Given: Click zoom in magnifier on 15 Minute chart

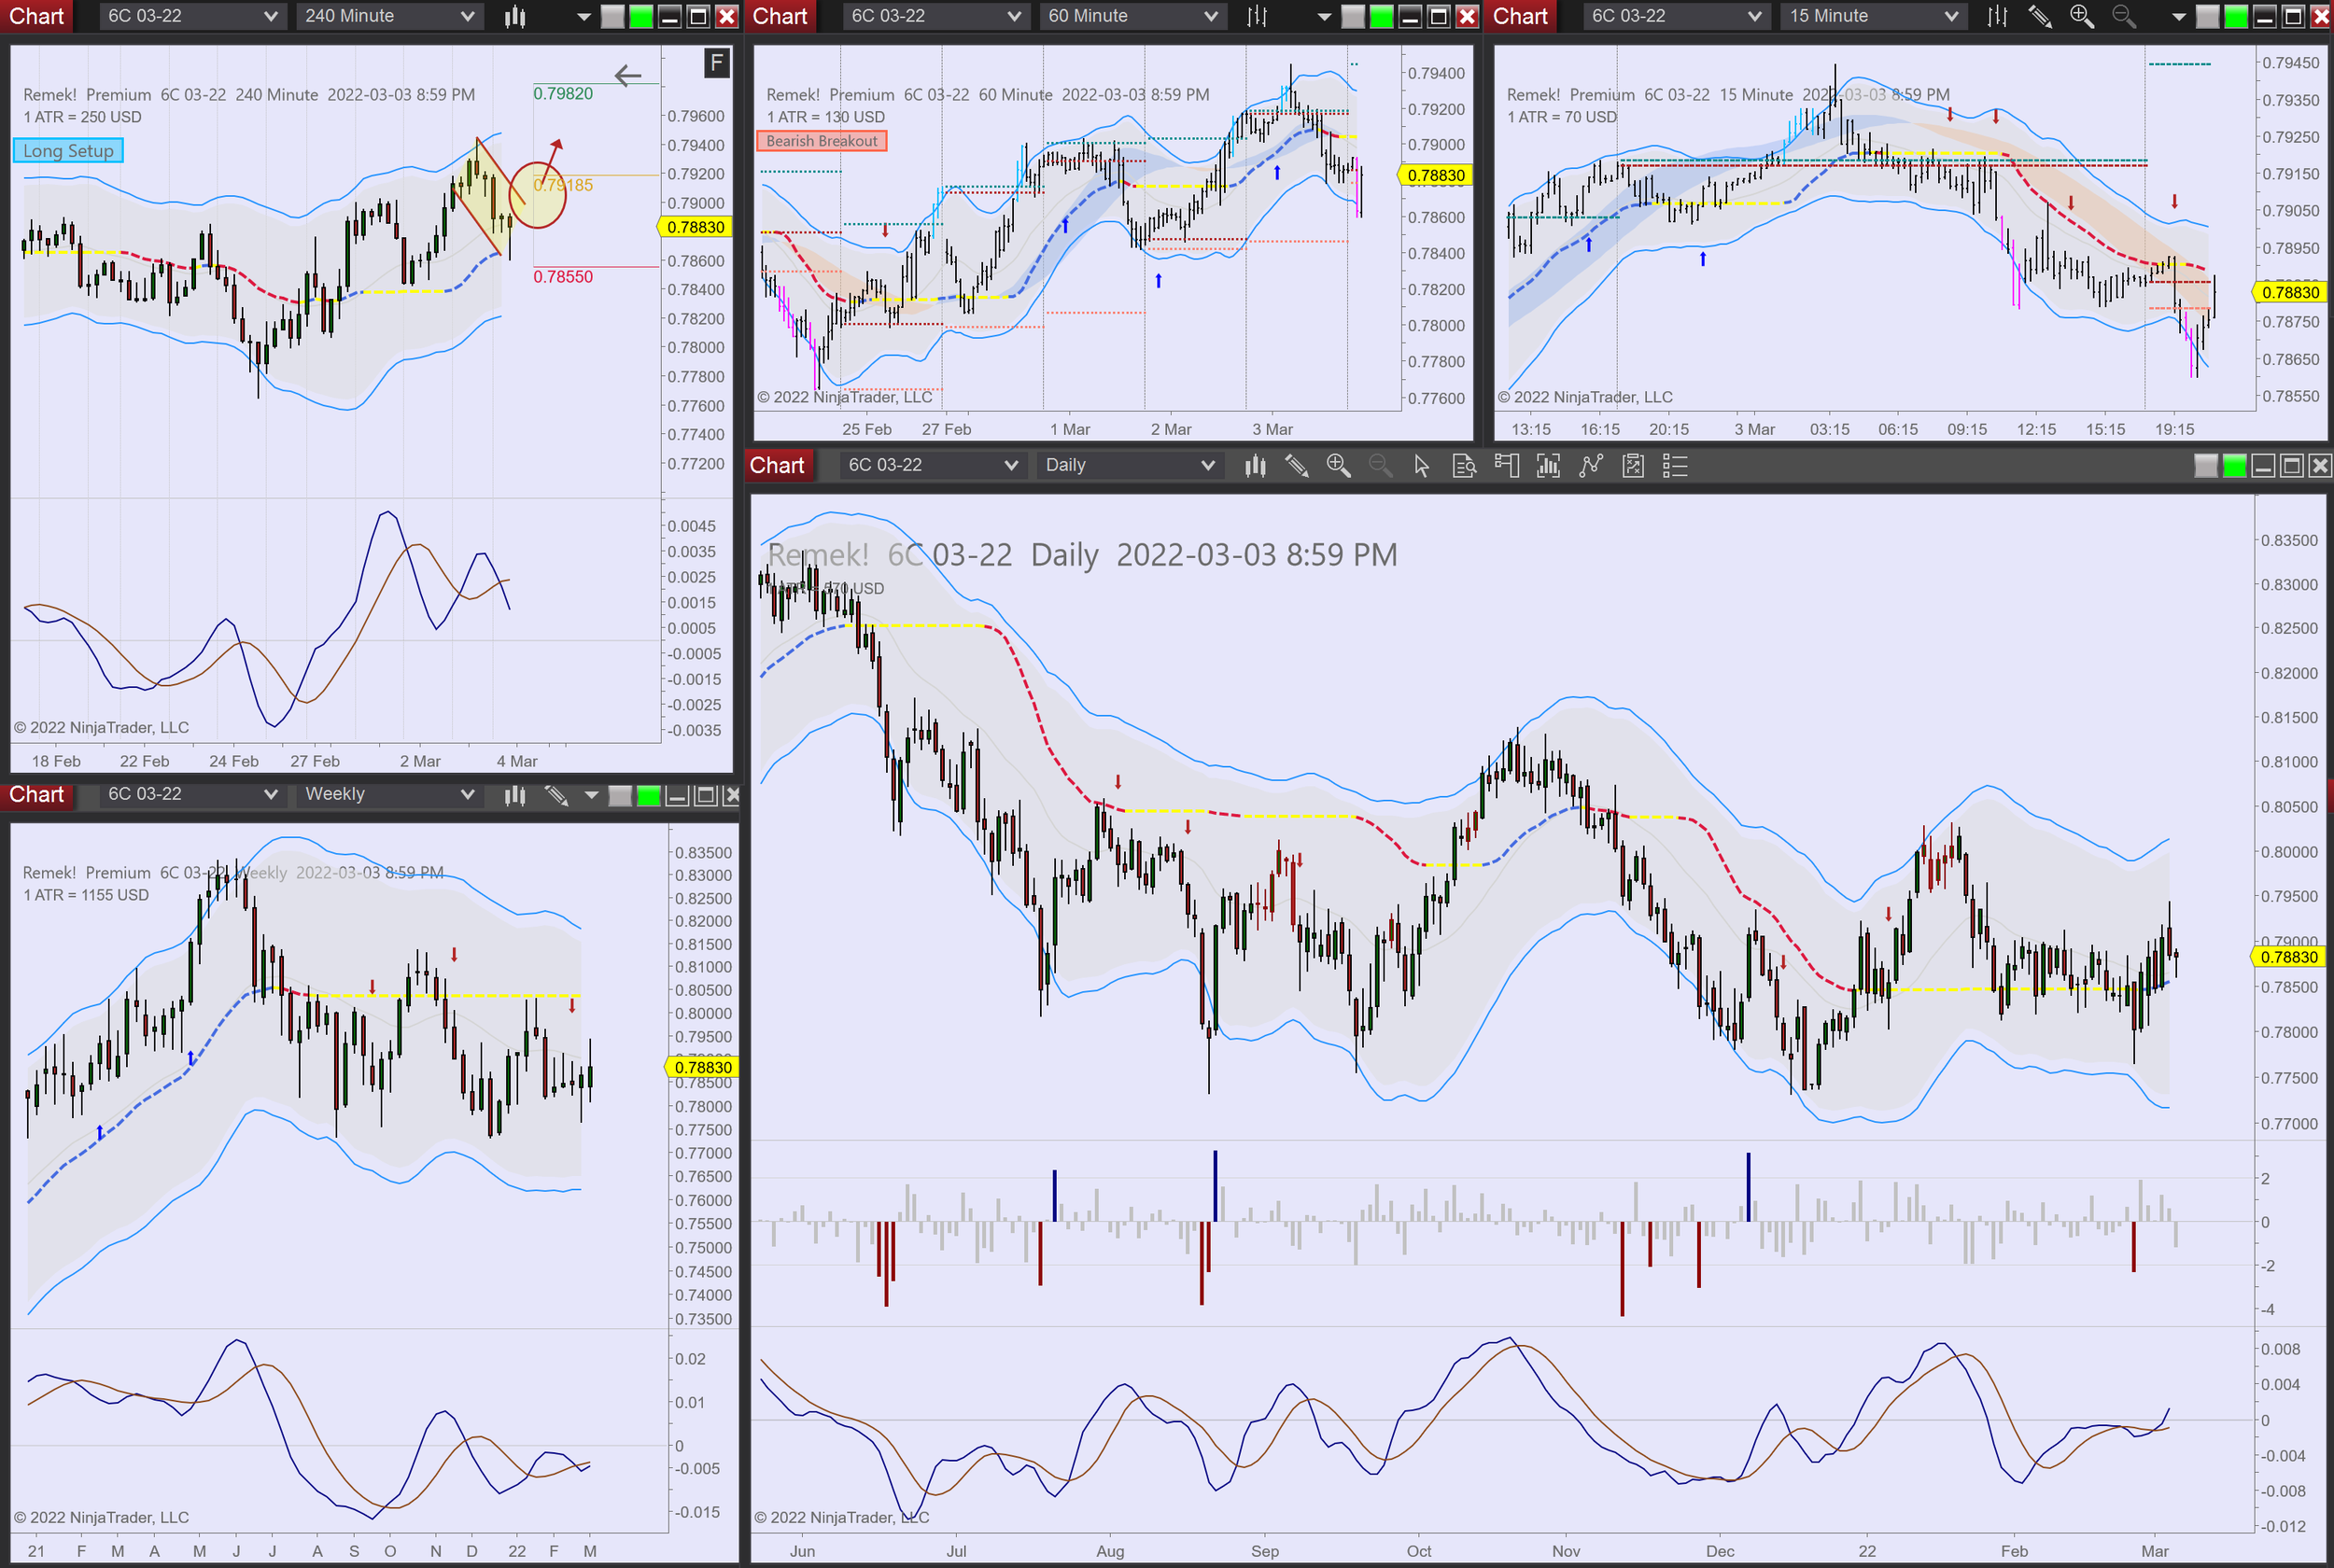Looking at the screenshot, I should coord(2081,16).
